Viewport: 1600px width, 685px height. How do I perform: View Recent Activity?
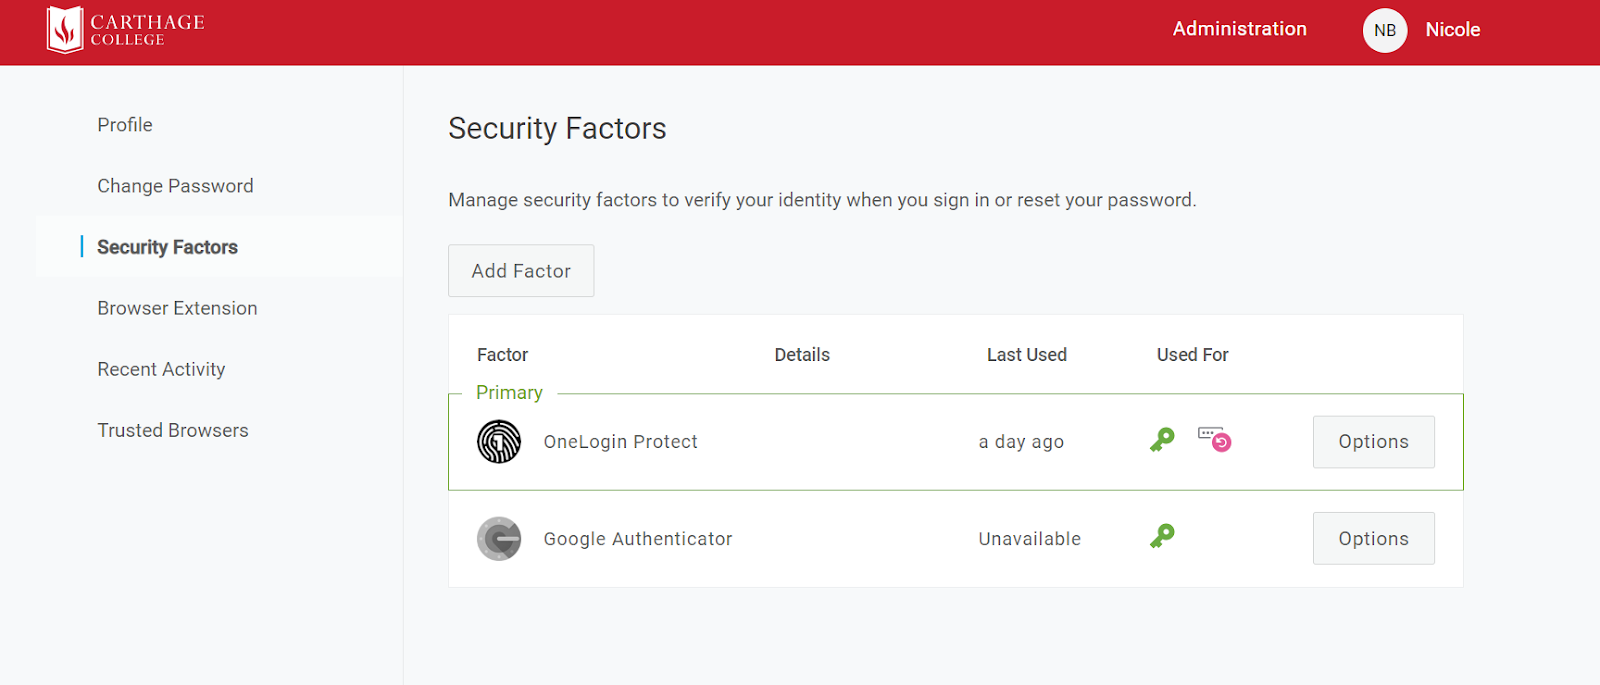point(161,369)
